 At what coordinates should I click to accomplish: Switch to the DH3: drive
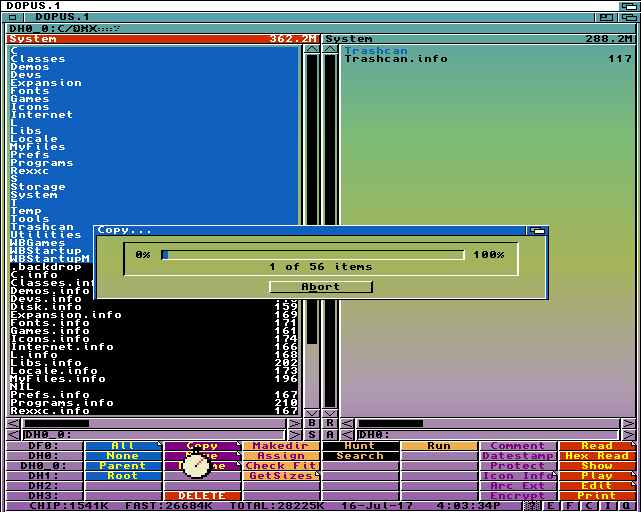pyautogui.click(x=44, y=496)
